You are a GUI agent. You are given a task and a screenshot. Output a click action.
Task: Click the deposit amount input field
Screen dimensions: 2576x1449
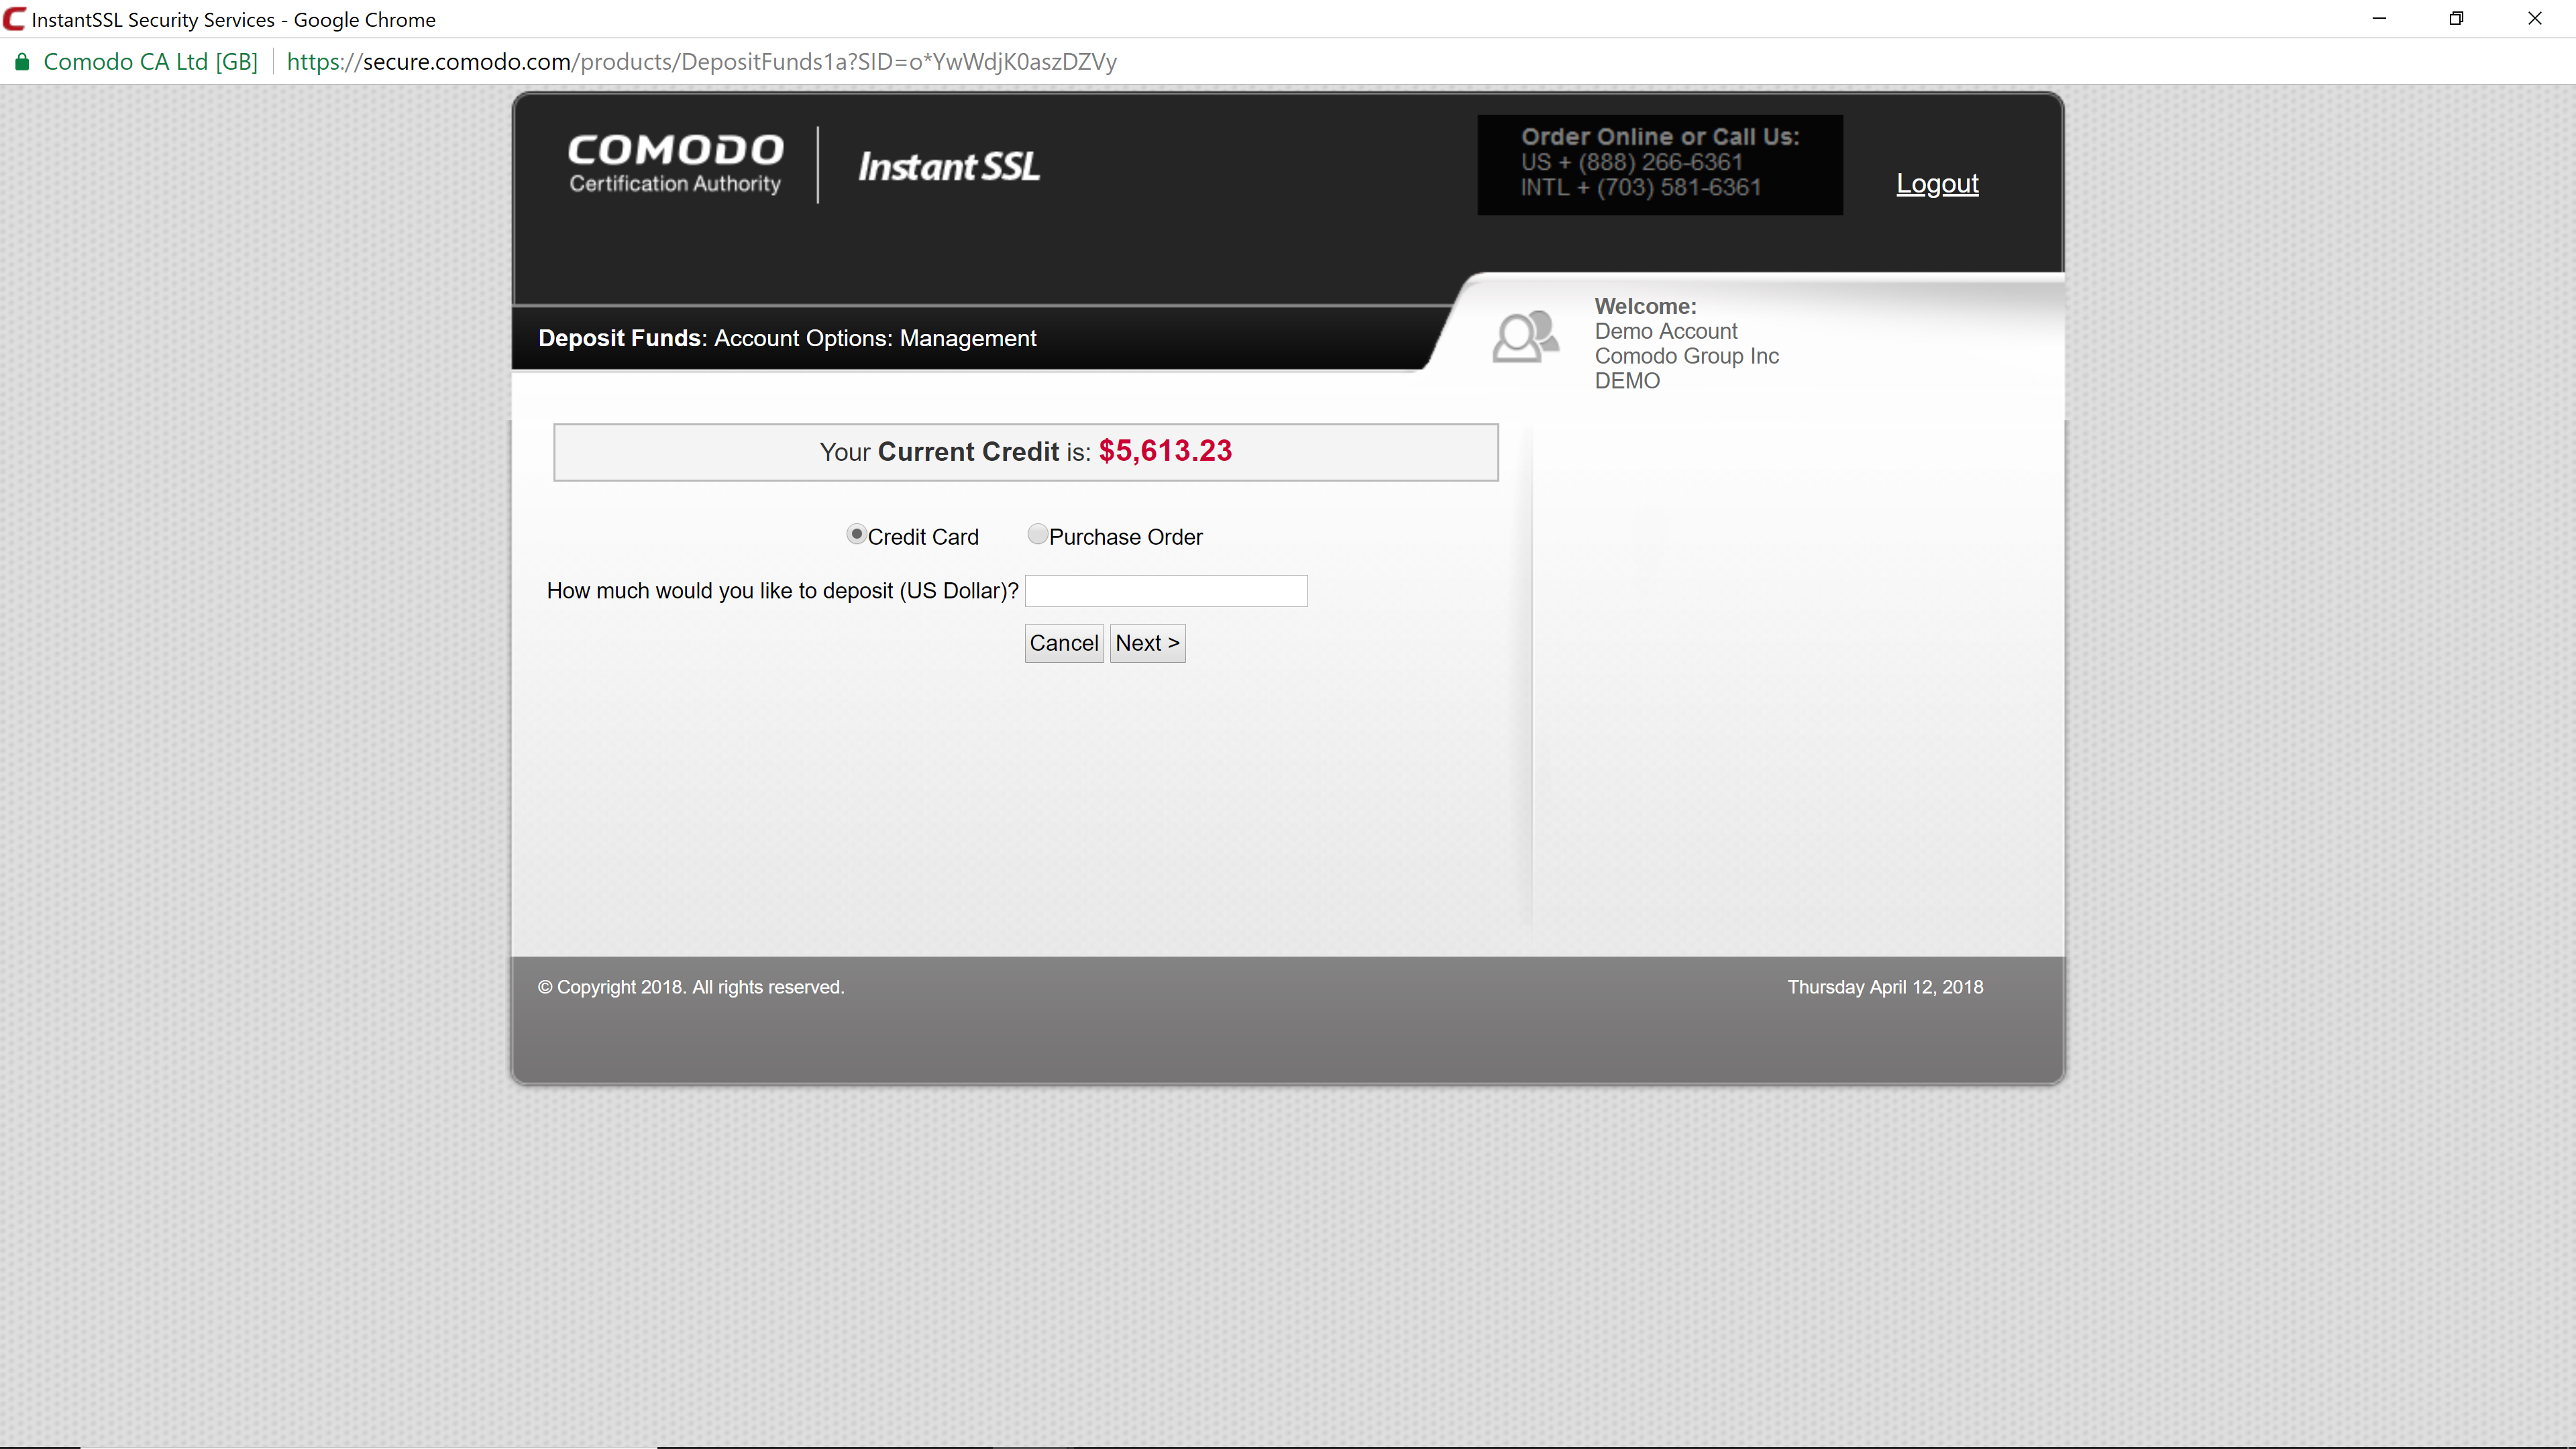[x=1166, y=591]
